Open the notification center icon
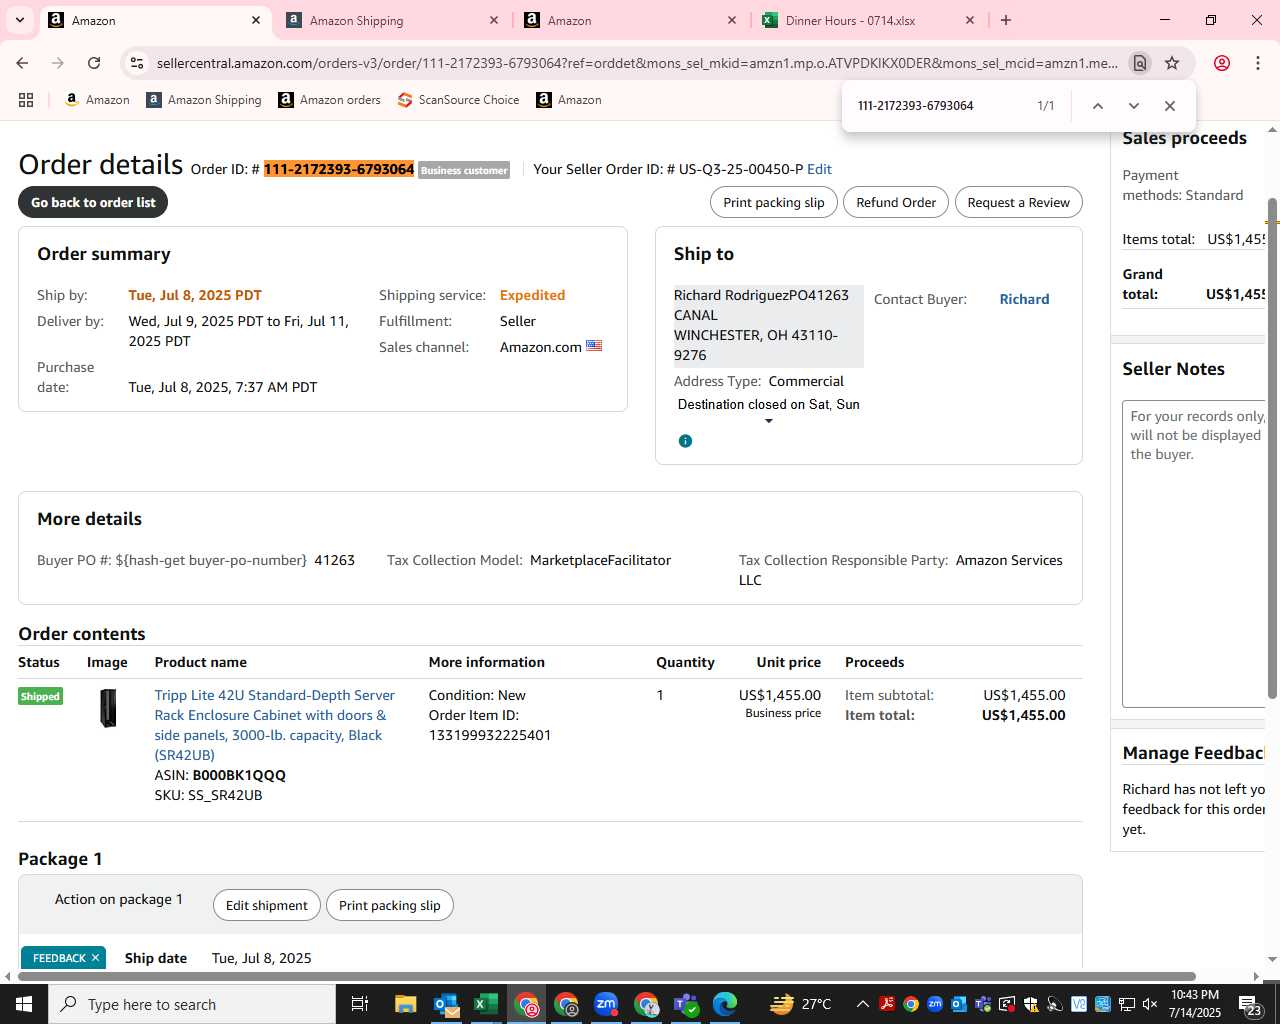Viewport: 1280px width, 1024px height. click(x=1250, y=1004)
